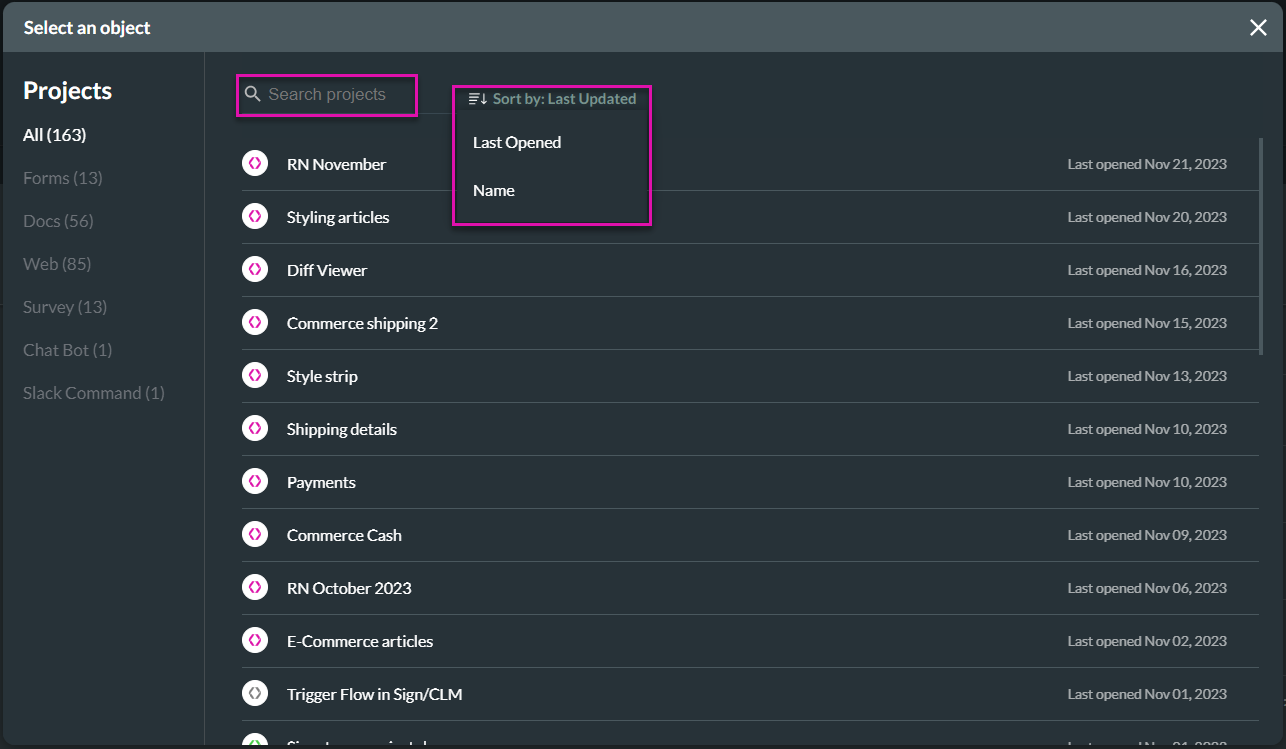Open the Commerce shipping 2 project
This screenshot has height=749, width=1286.
pos(362,322)
